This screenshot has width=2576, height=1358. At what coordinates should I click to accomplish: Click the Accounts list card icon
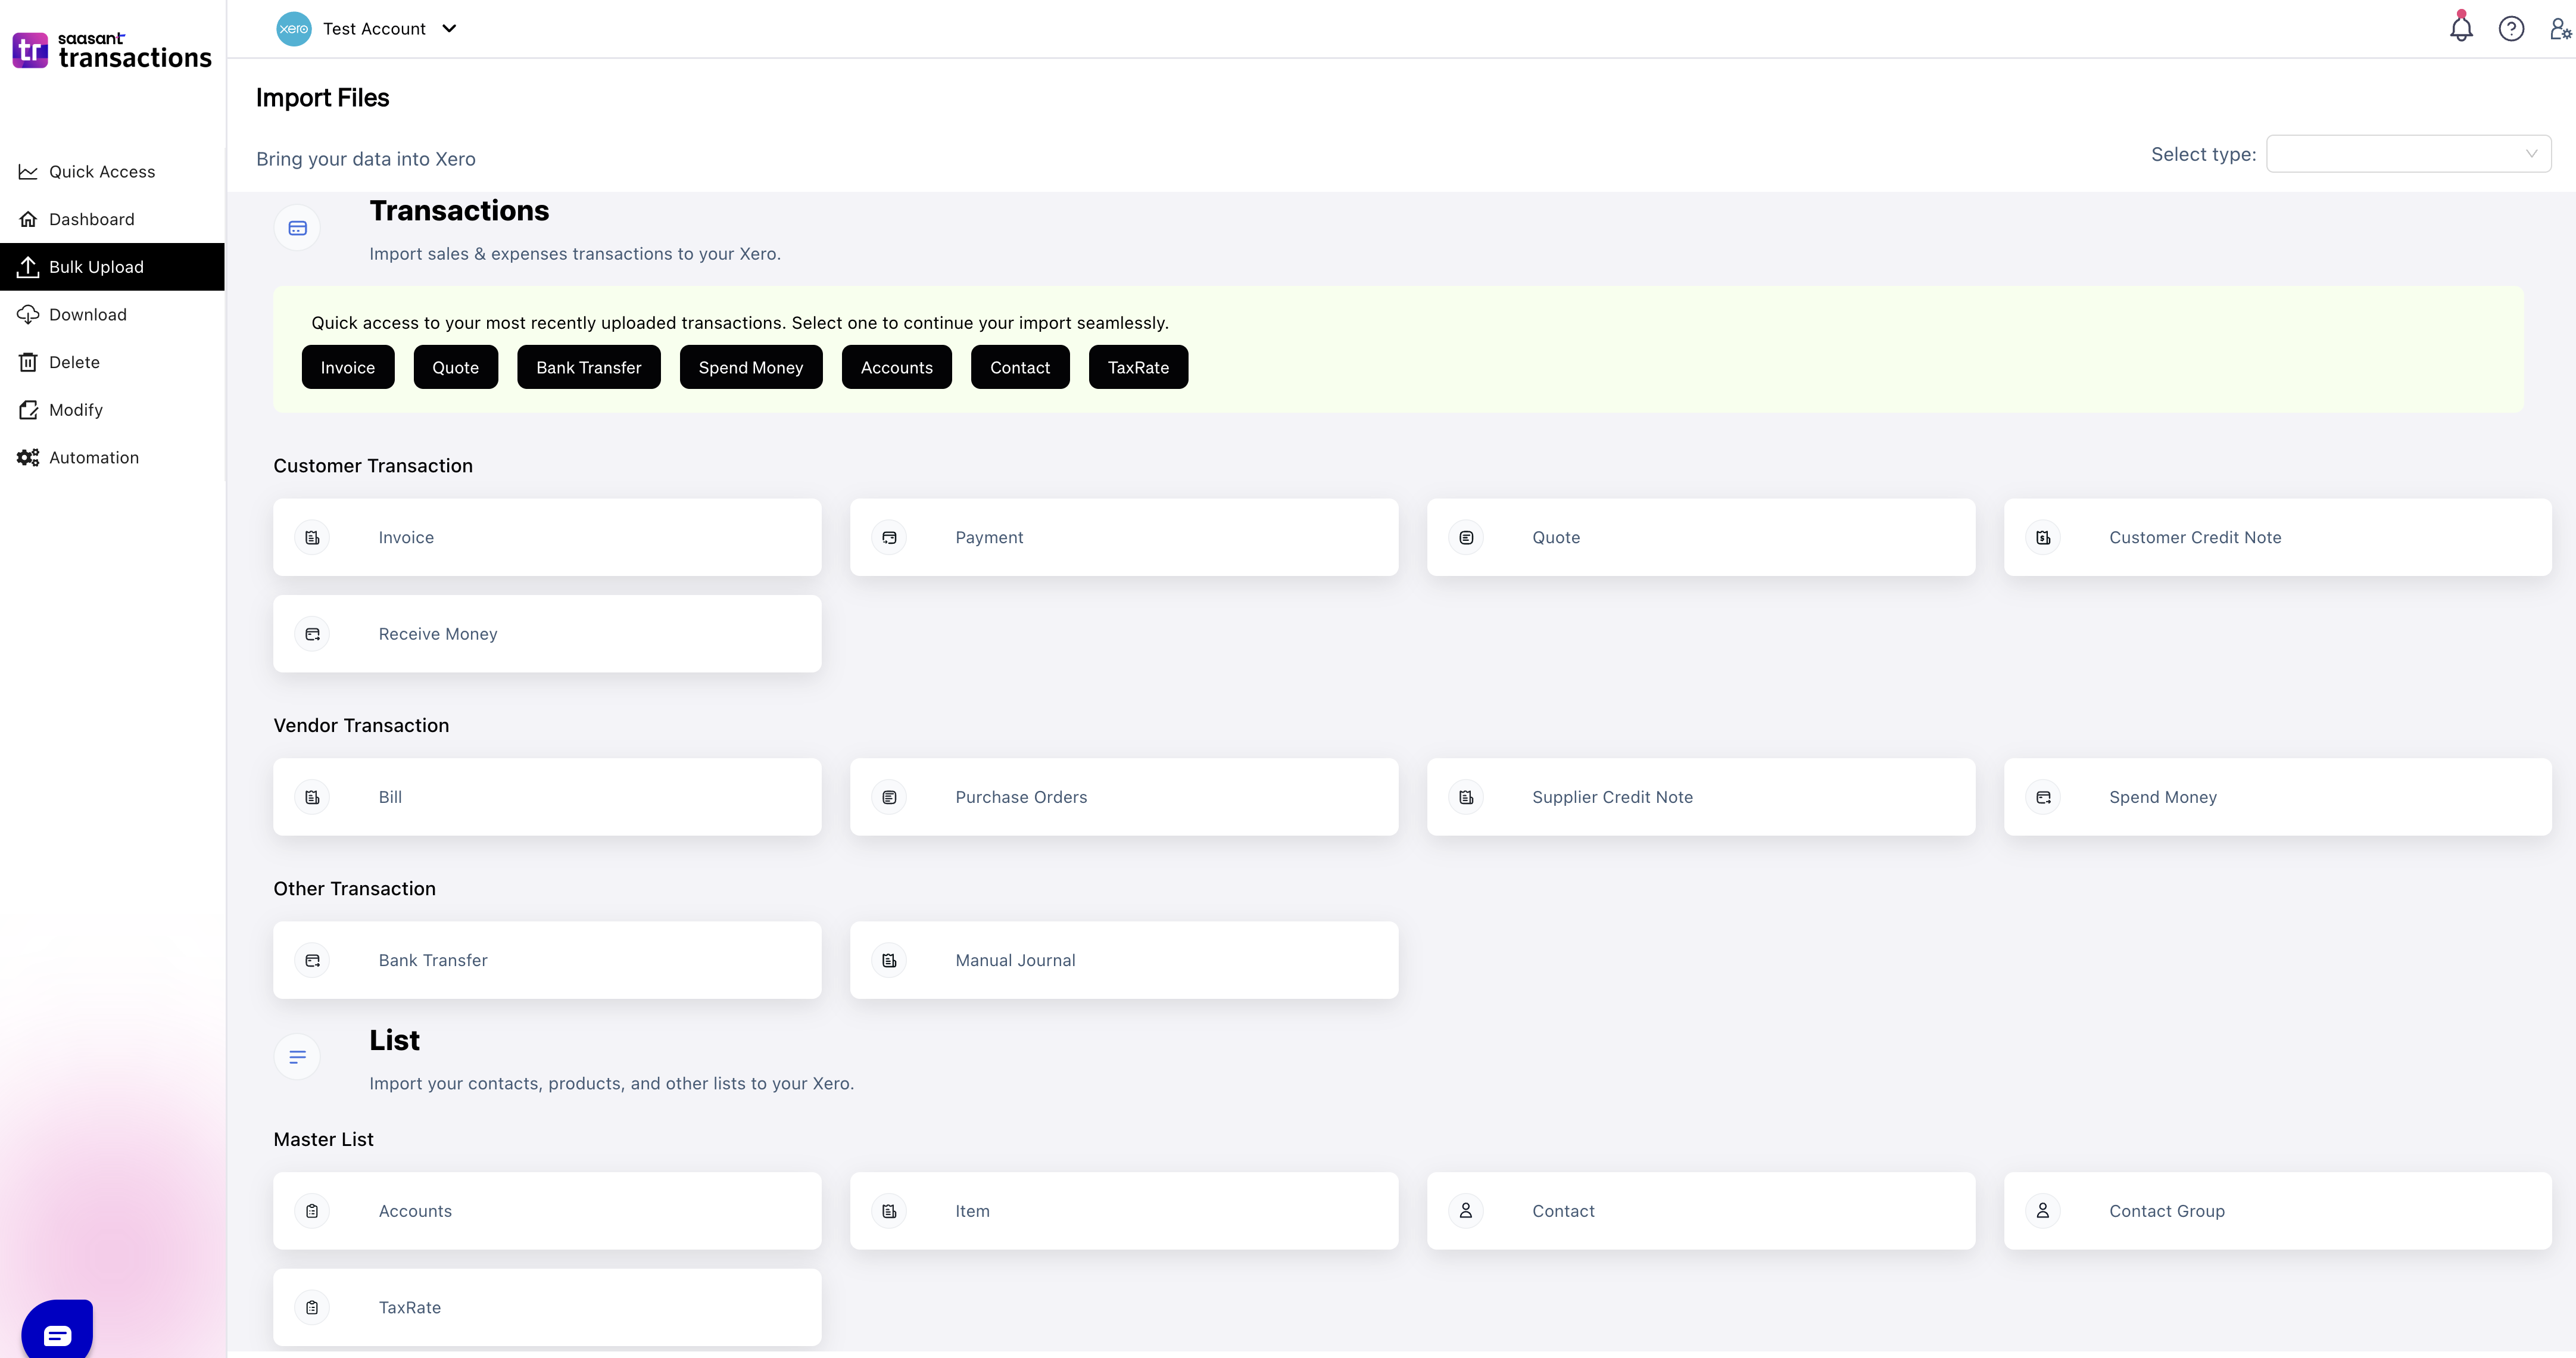pyautogui.click(x=312, y=1211)
